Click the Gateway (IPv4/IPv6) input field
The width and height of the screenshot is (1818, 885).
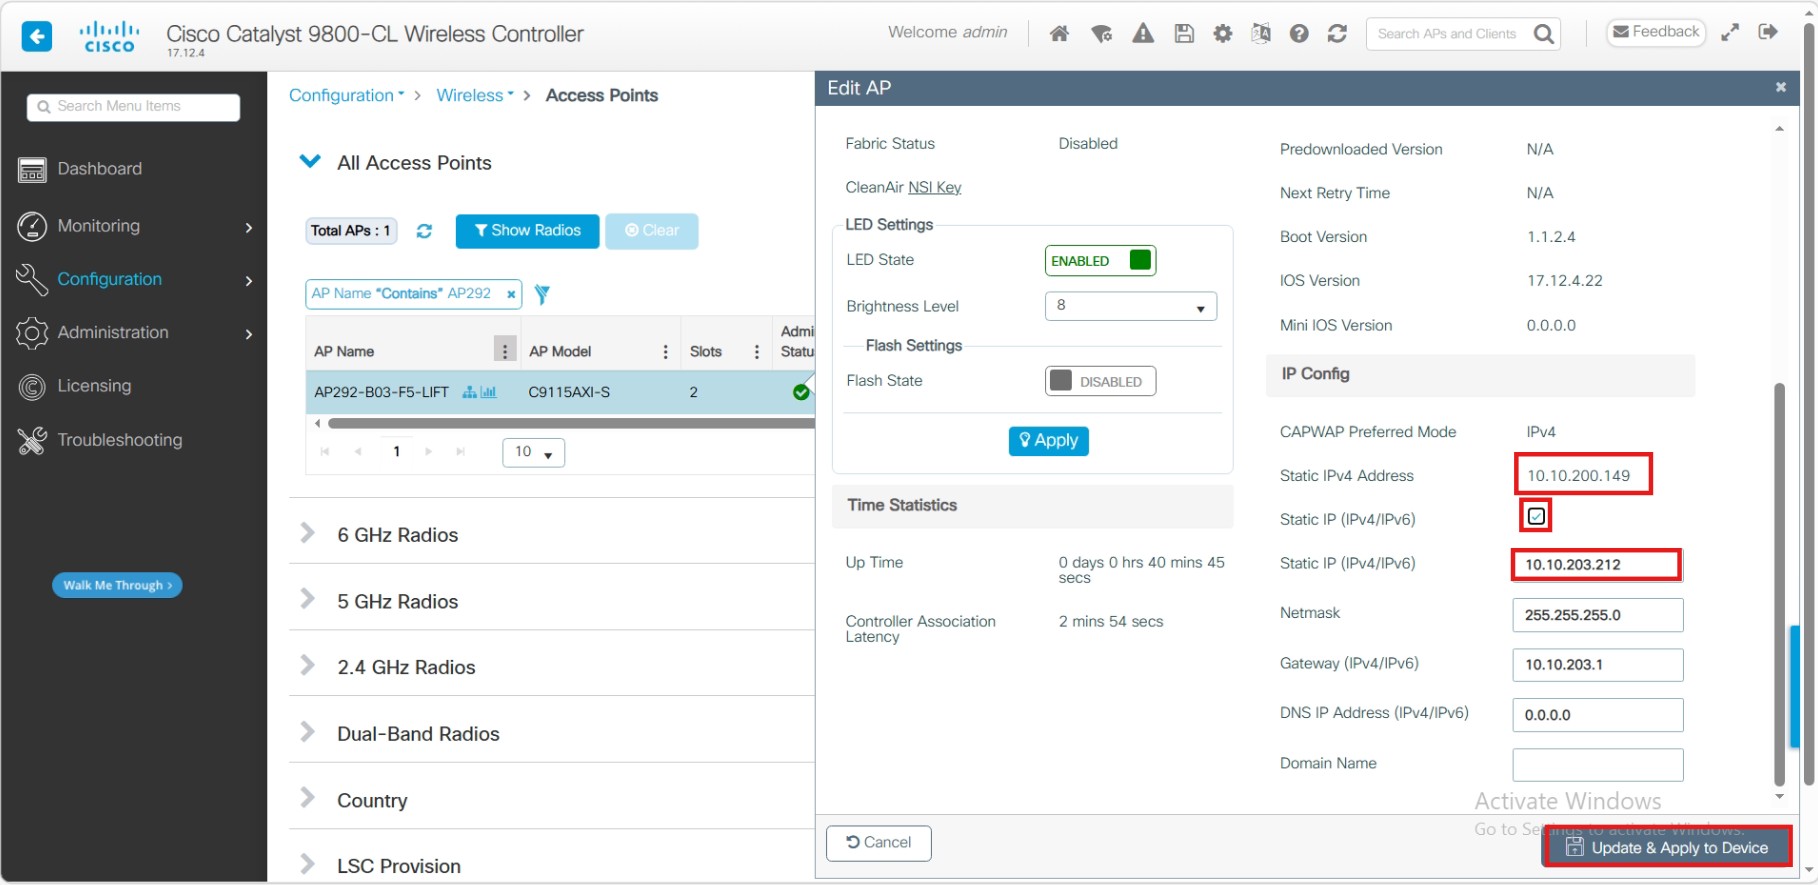tap(1597, 665)
